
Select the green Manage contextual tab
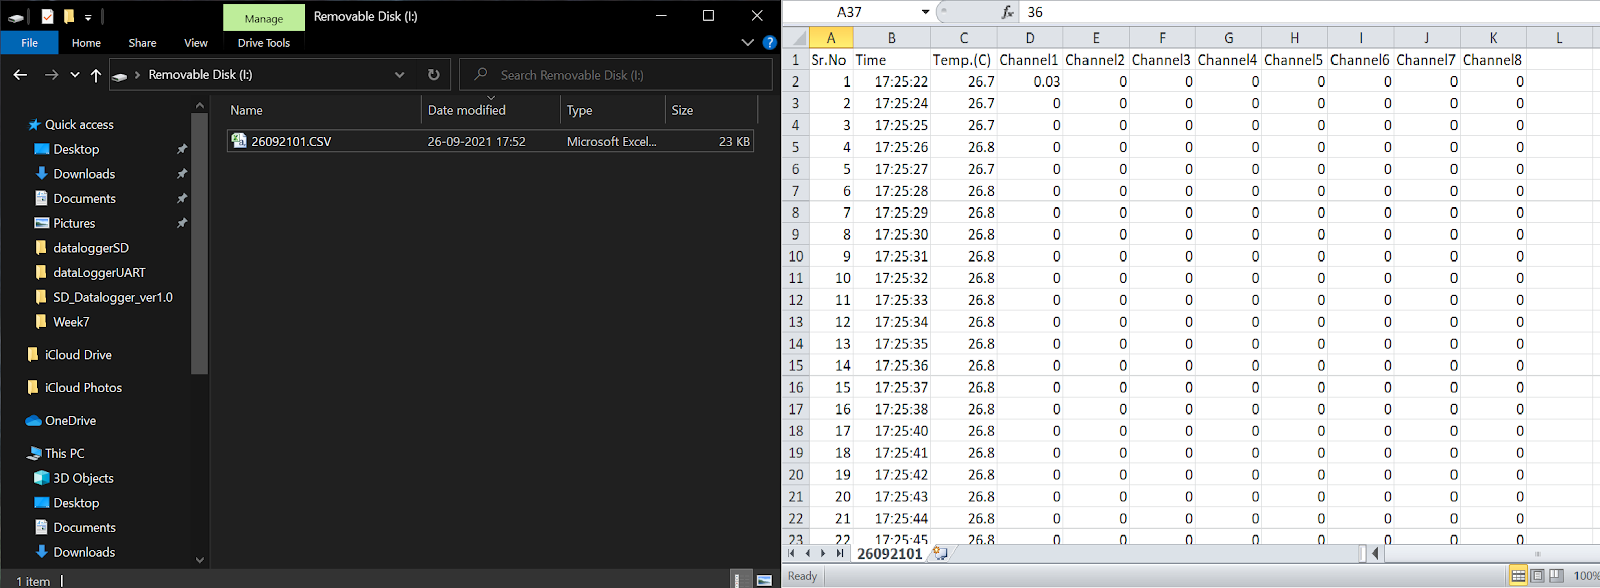click(264, 18)
